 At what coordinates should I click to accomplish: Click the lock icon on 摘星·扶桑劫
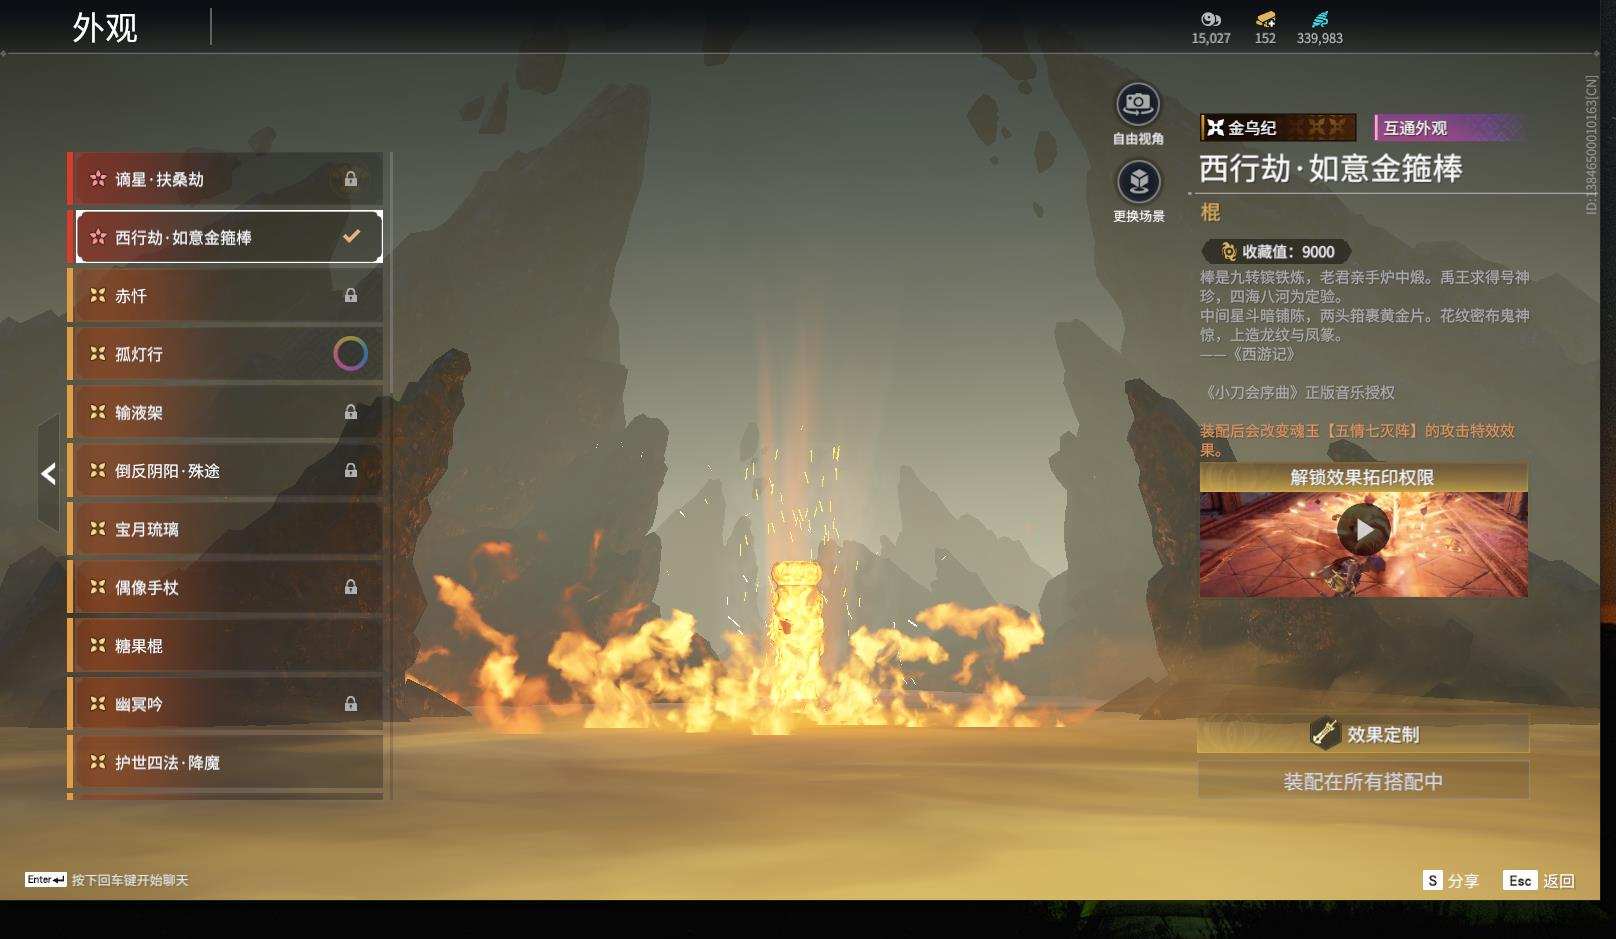click(x=351, y=179)
